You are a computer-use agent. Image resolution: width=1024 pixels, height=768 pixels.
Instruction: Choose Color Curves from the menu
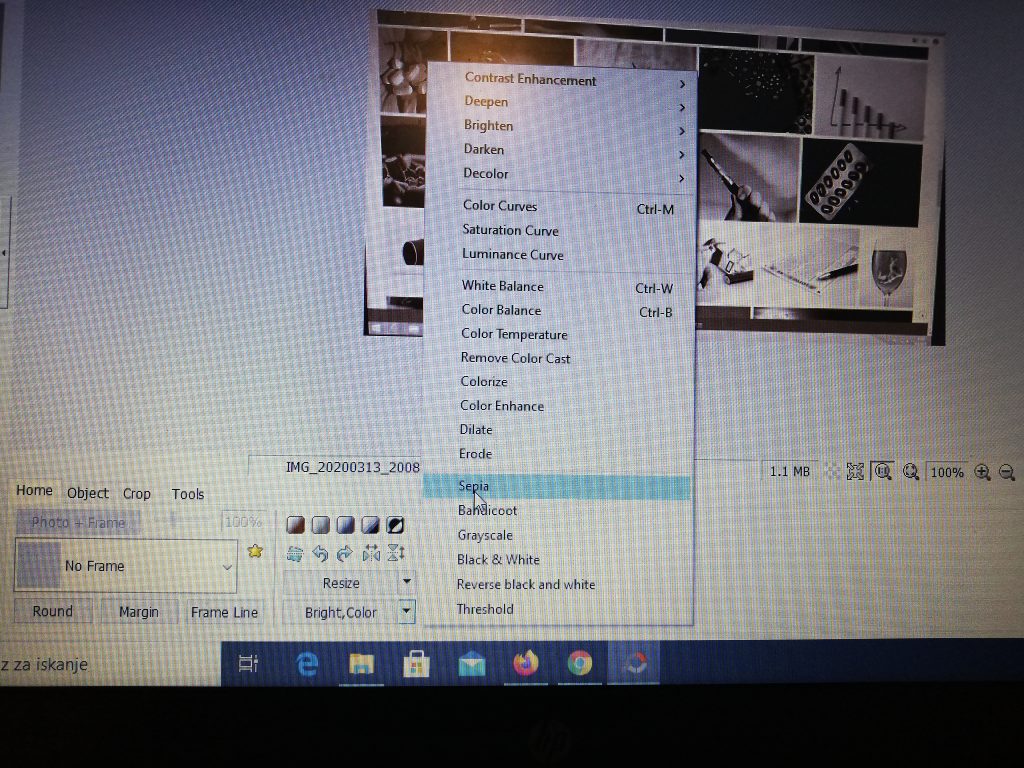point(558,206)
